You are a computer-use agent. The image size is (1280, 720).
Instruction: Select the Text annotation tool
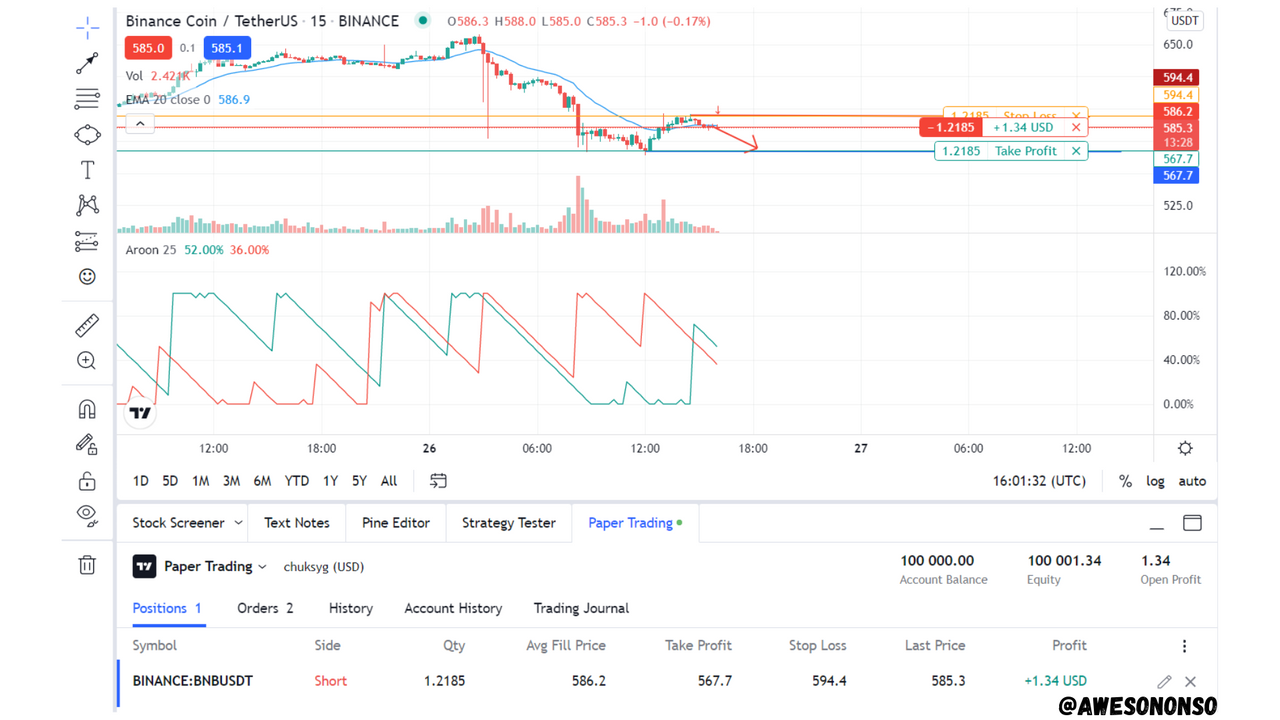[x=87, y=170]
